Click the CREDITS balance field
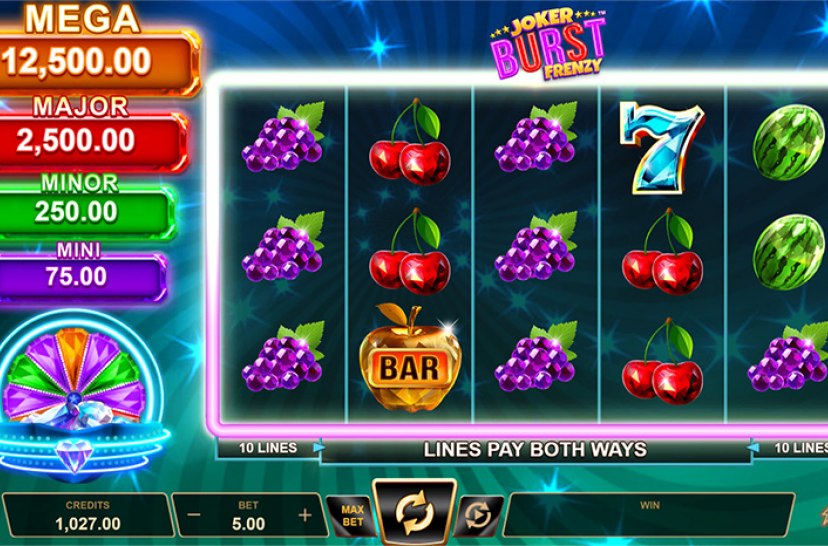This screenshot has height=546, width=828. (x=88, y=515)
